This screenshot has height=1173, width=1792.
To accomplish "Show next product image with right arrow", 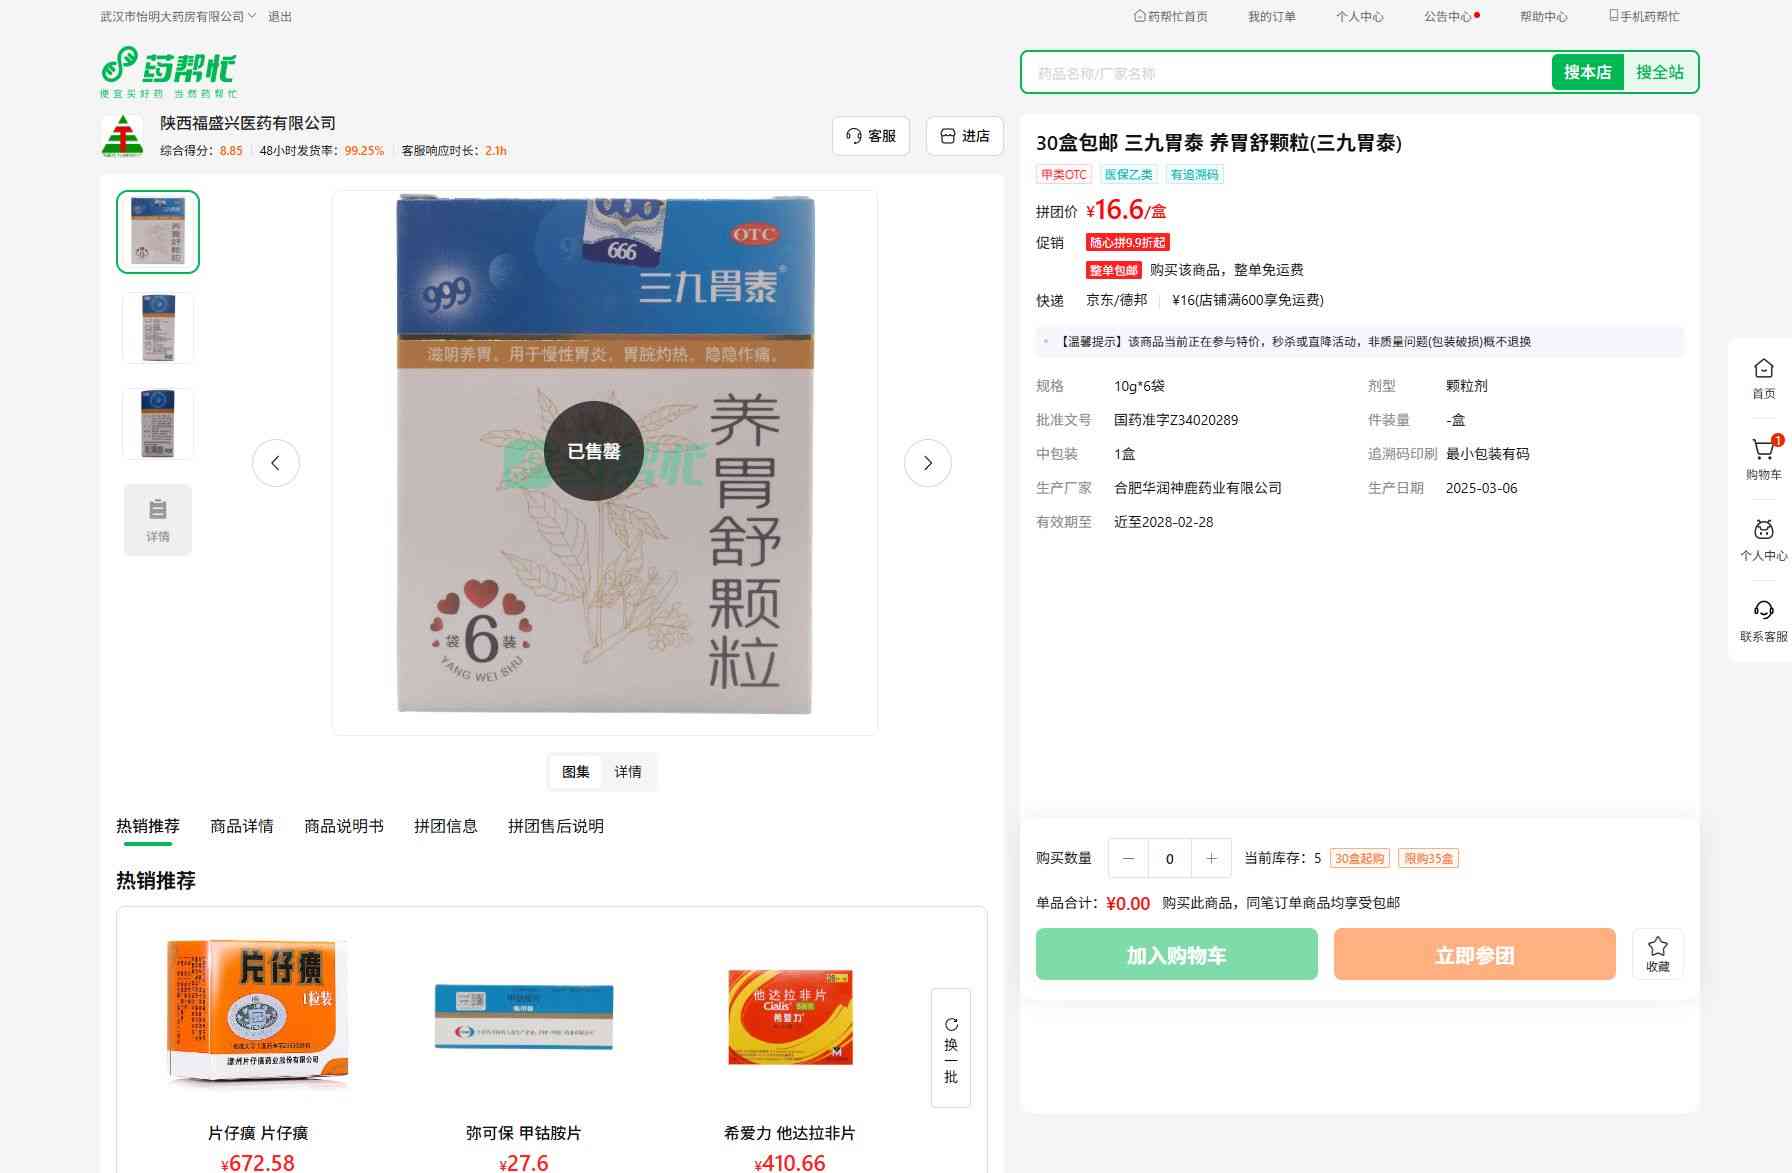I will 927,463.
